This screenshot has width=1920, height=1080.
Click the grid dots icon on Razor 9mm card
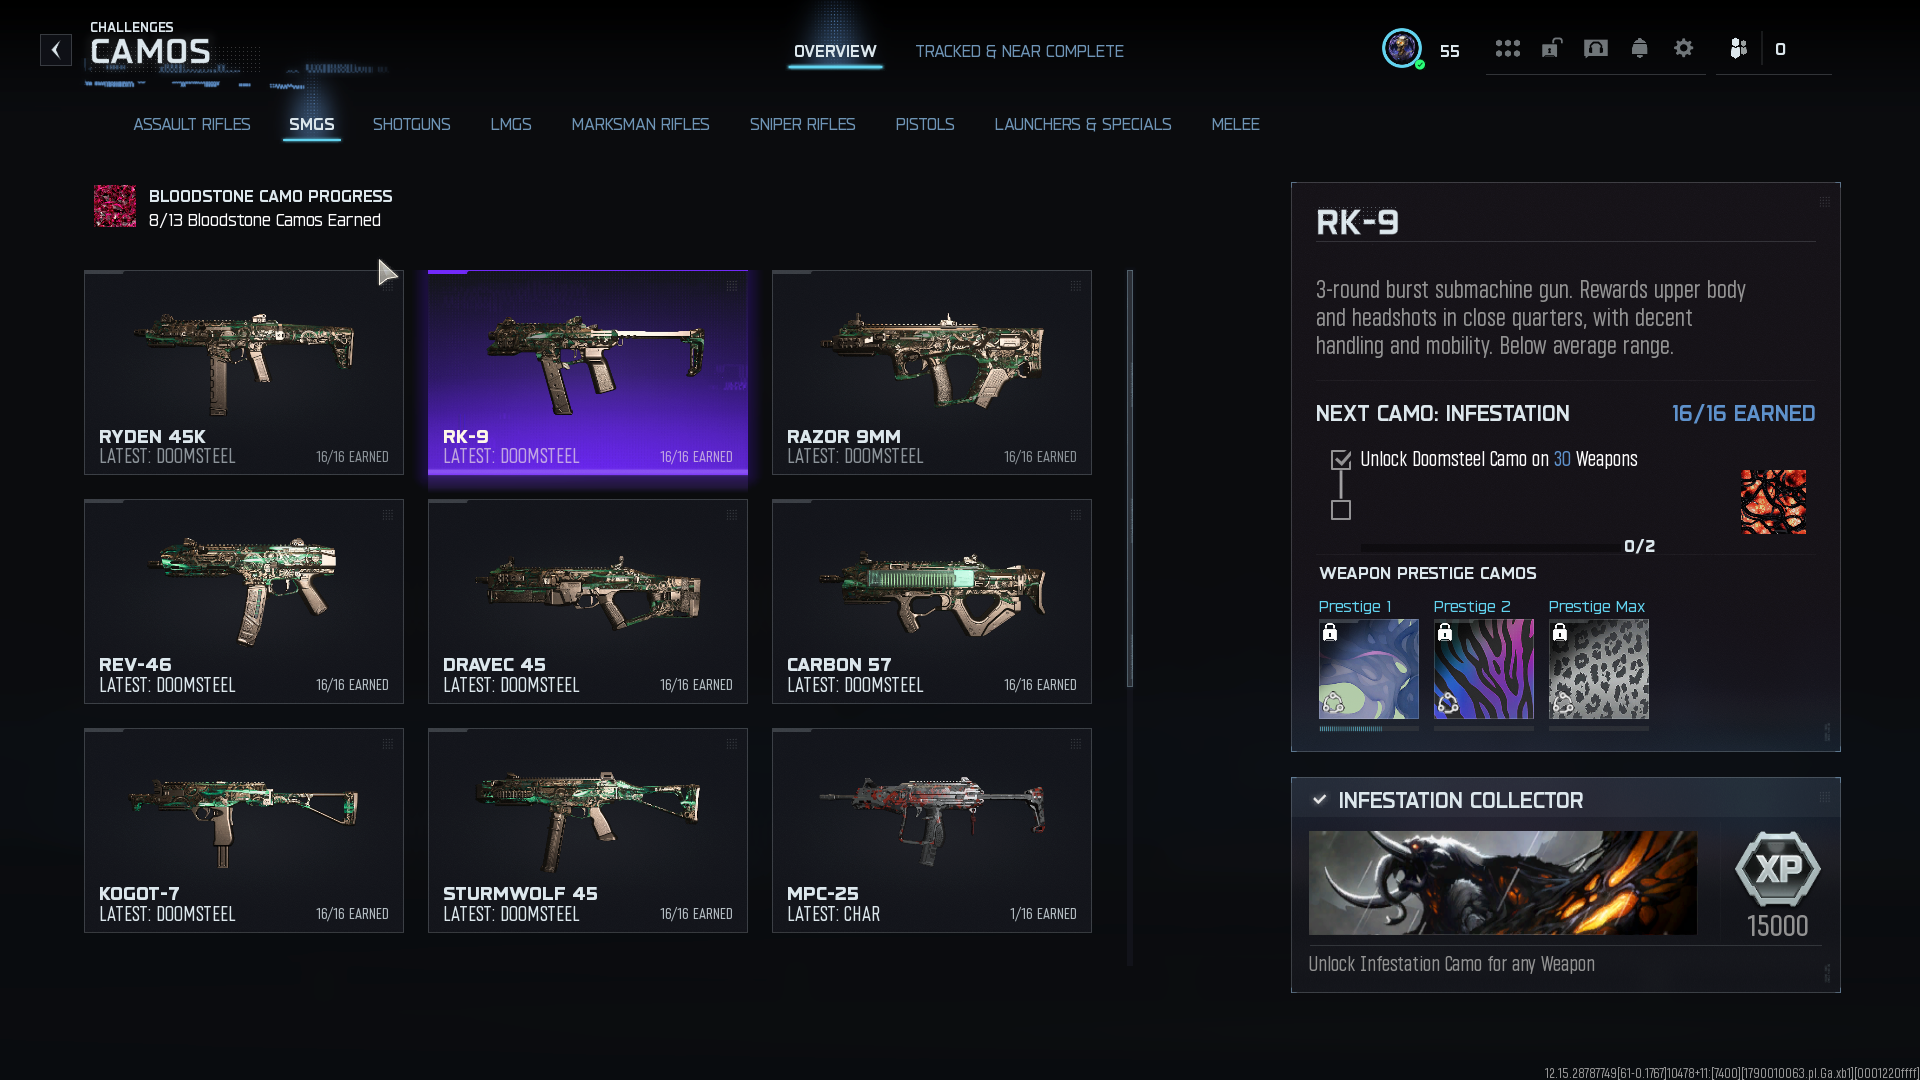1076,286
